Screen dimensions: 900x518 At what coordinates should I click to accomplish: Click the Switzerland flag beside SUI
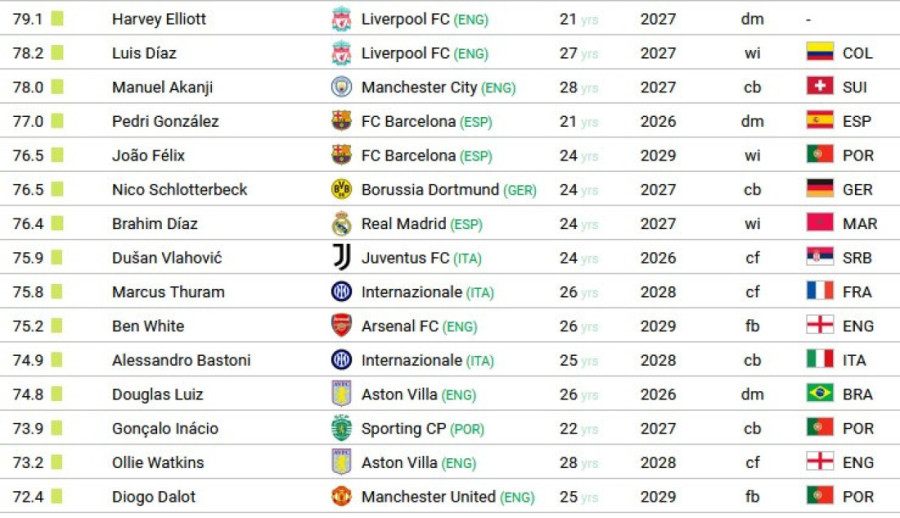[820, 87]
